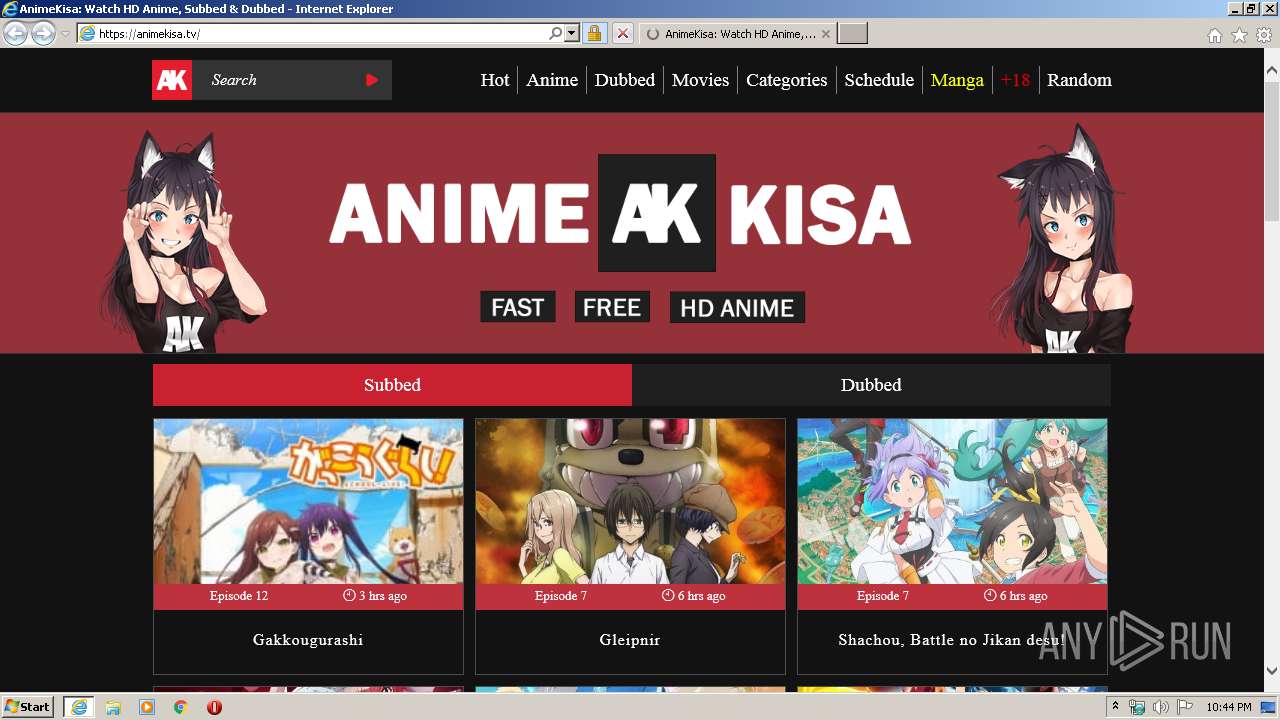Open the yellow Manga link
Image resolution: width=1280 pixels, height=720 pixels.
957,80
